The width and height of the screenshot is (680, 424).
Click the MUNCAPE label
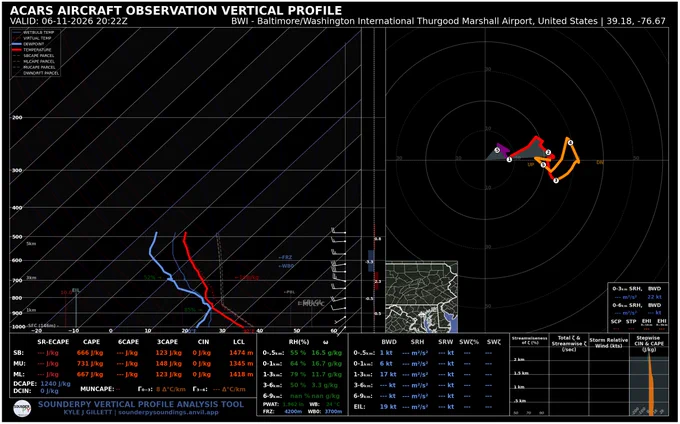click(x=97, y=389)
